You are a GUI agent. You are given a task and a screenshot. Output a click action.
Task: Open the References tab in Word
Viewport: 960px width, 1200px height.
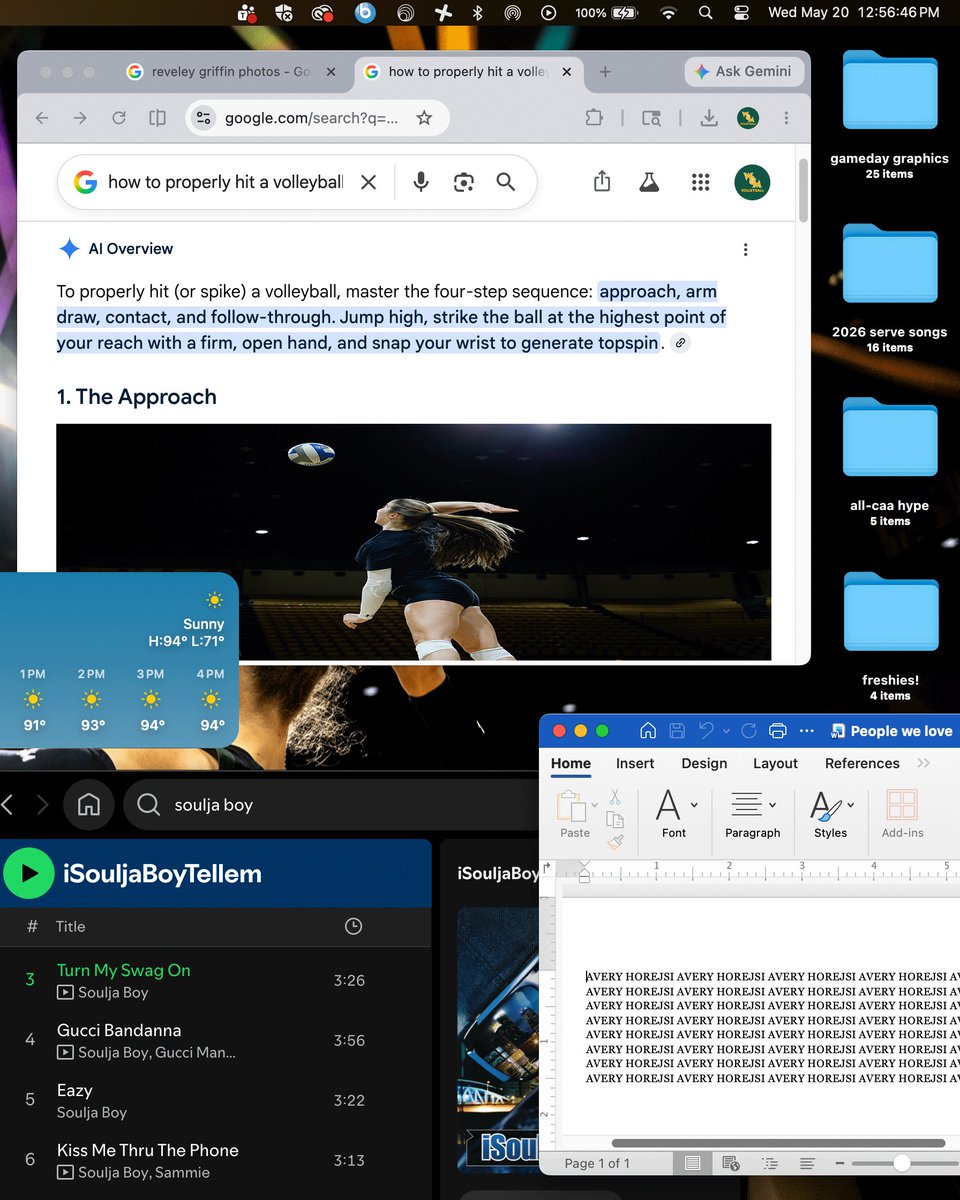(862, 763)
